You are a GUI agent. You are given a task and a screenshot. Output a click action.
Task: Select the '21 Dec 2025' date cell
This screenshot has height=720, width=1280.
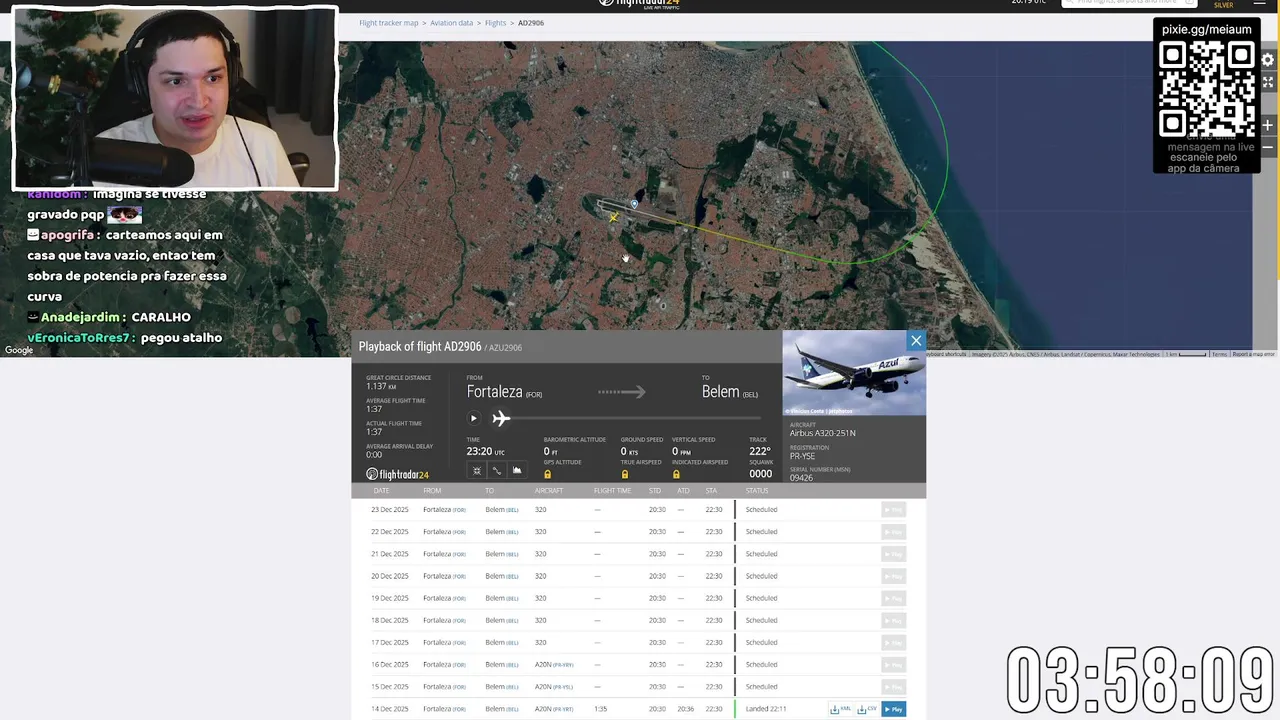point(390,554)
